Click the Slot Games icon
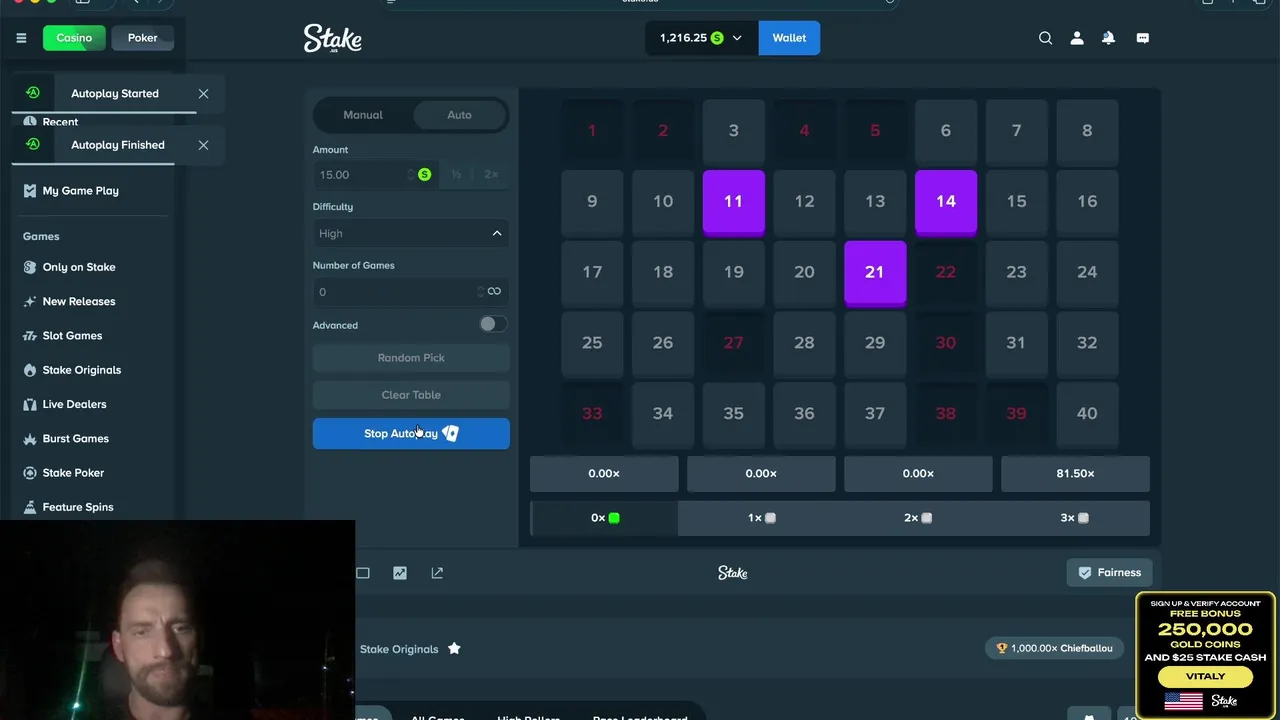Image resolution: width=1280 pixels, height=720 pixels. (30, 336)
